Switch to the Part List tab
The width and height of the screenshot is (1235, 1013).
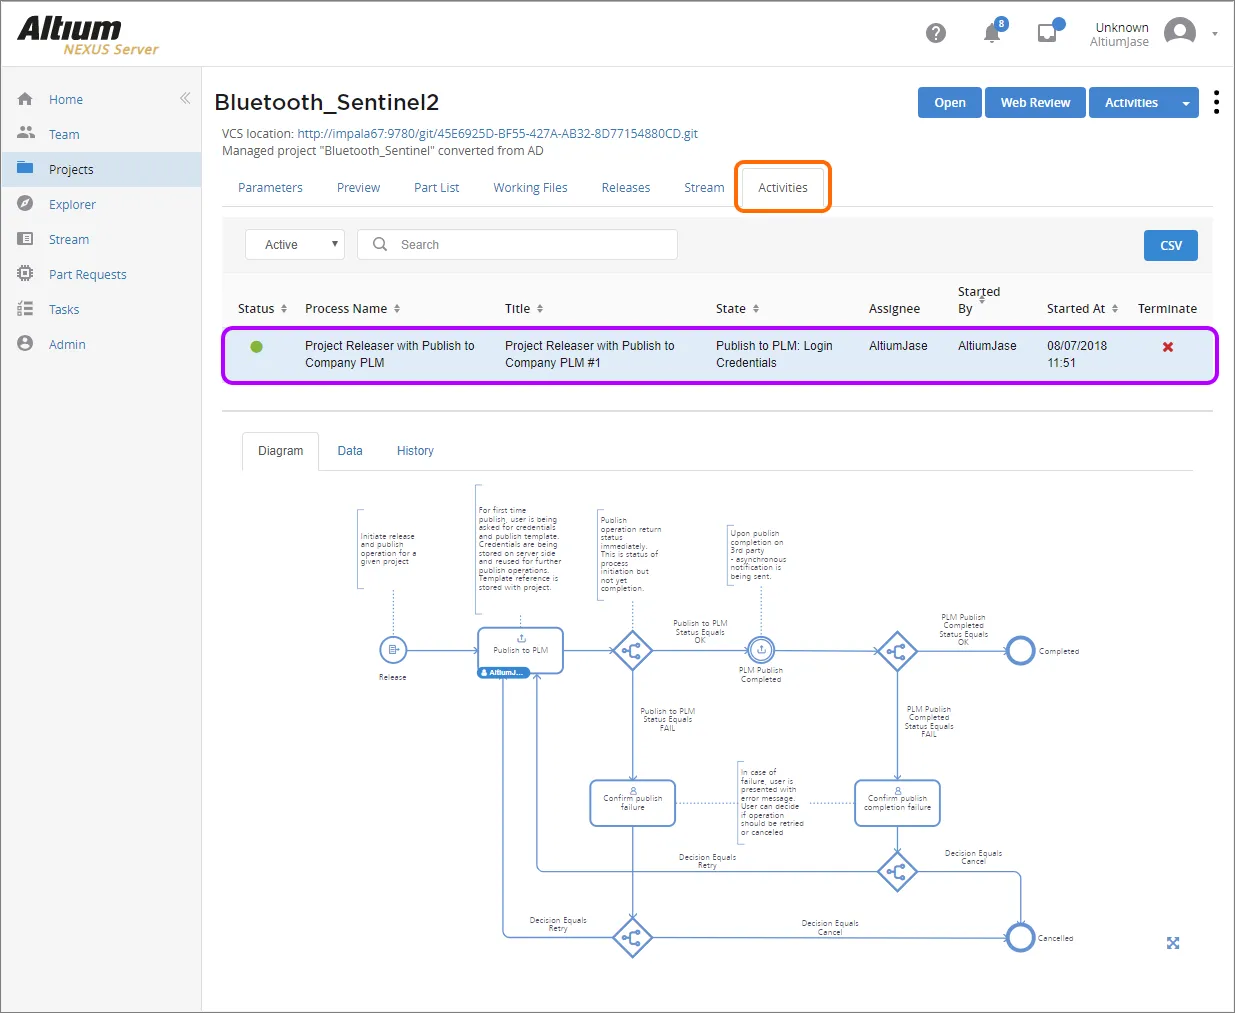point(436,187)
